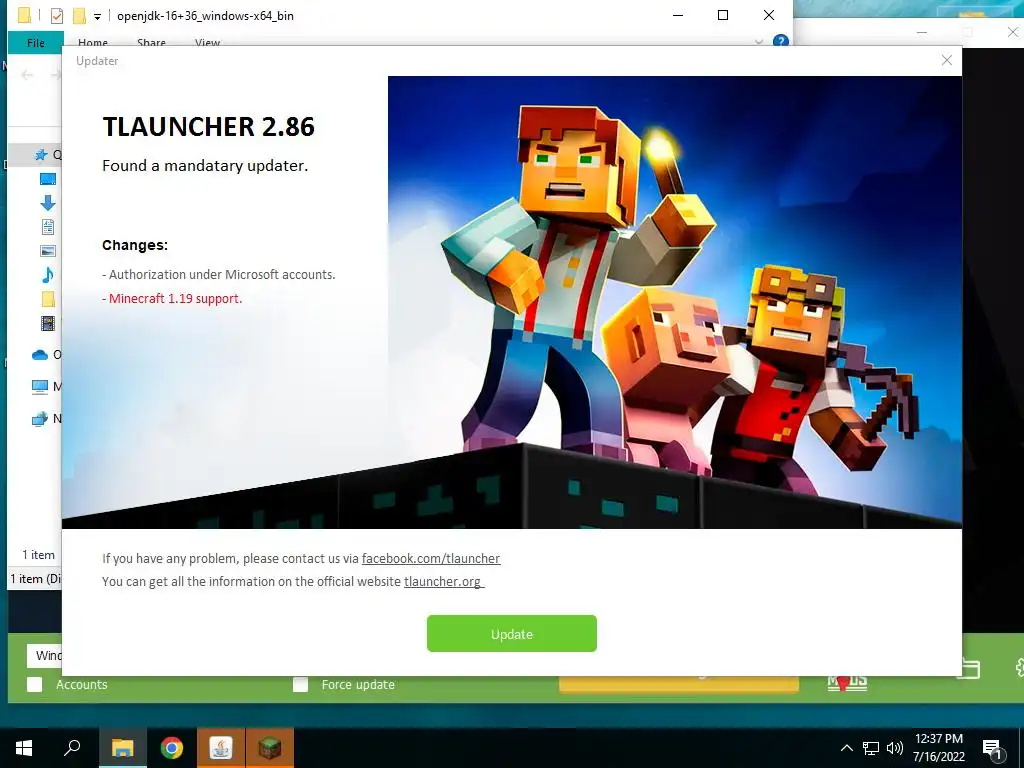Maximize the File Explorer window
The height and width of the screenshot is (768, 1024).
(723, 15)
